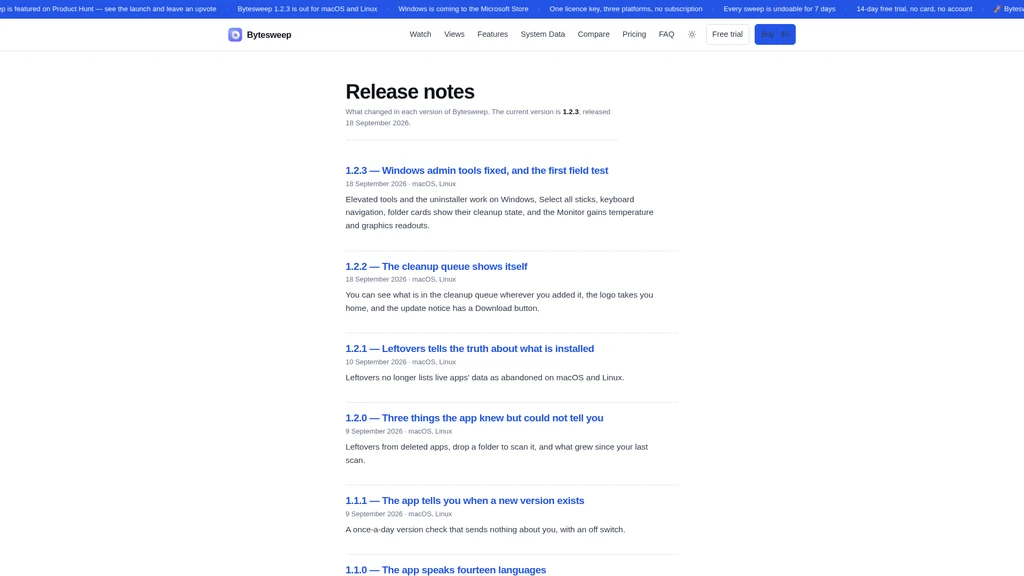Open the 1.2.1 Leftovers release note
The width and height of the screenshot is (1024, 576).
[x=470, y=349]
